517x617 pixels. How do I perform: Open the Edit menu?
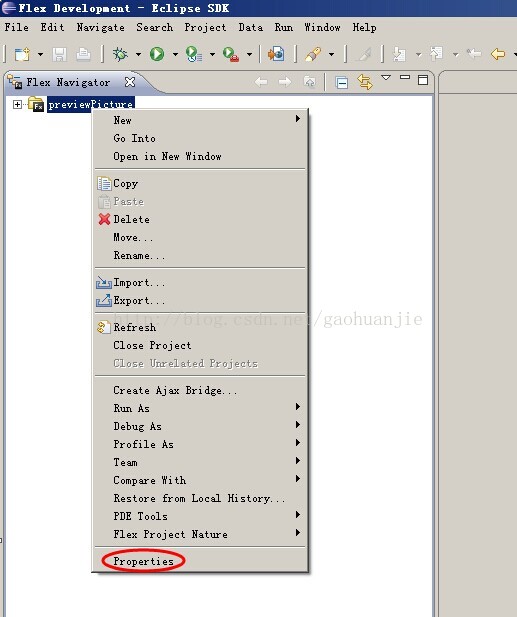[52, 28]
